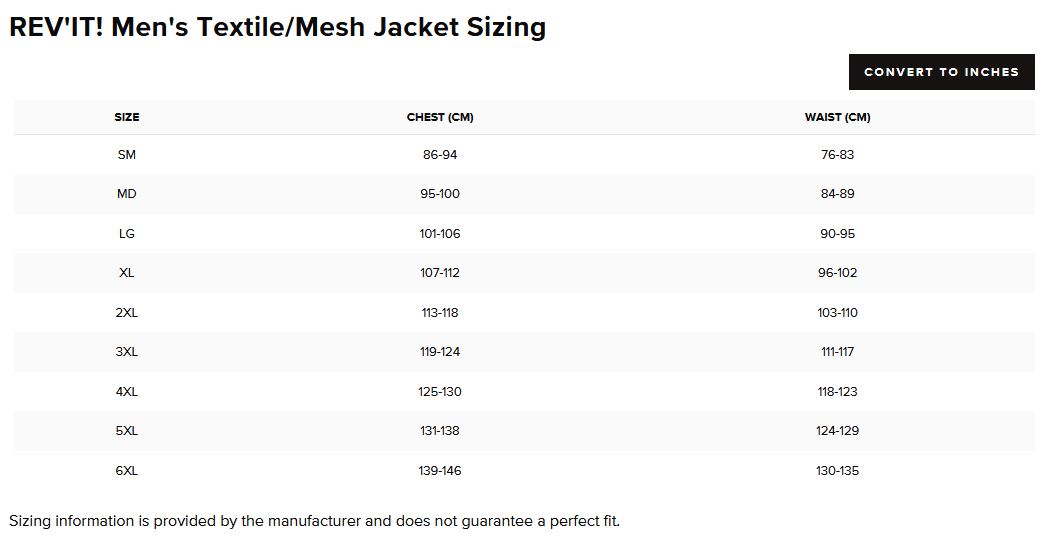Viewport: 1057px width, 549px height.
Task: Click the REV'IT! jacket sizing heading
Action: coord(278,27)
